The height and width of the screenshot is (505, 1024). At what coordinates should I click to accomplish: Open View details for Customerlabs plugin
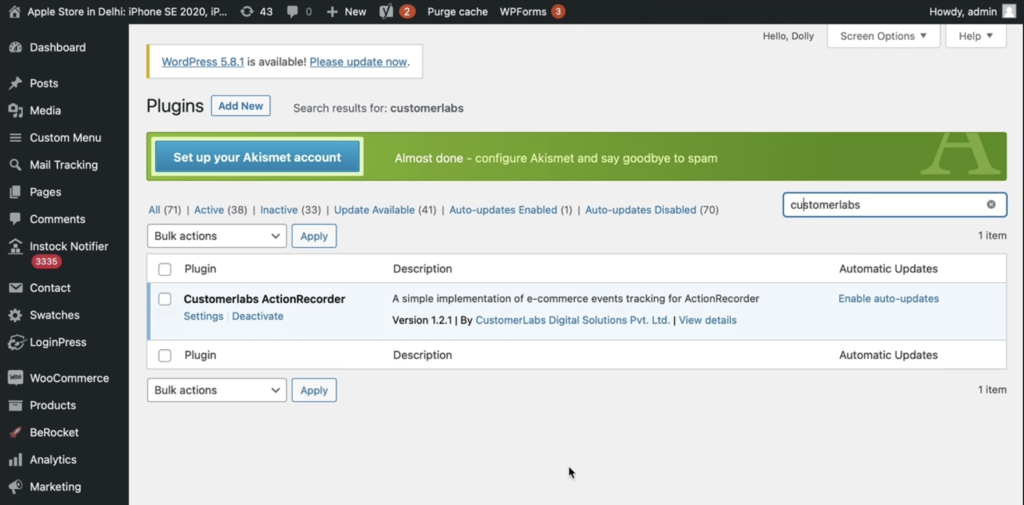tap(707, 320)
